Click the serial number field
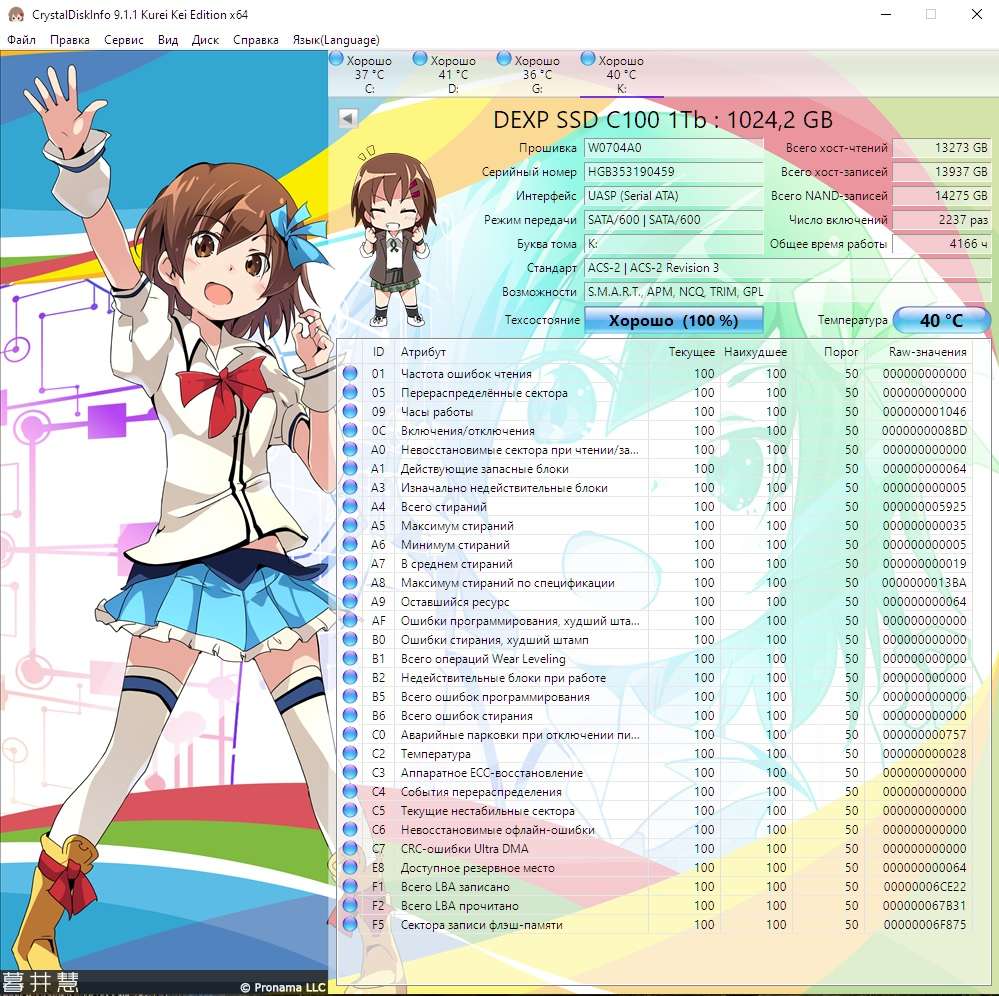 point(673,172)
